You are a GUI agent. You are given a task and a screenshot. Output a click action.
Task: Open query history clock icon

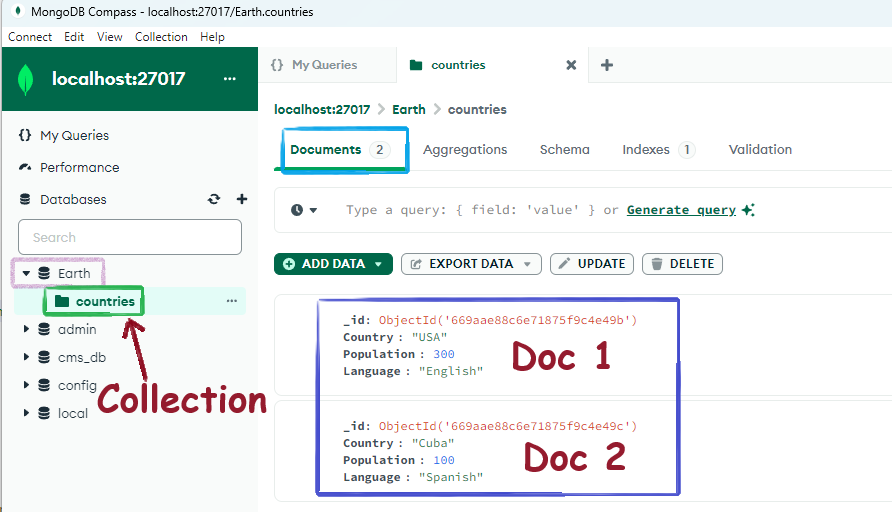click(297, 210)
